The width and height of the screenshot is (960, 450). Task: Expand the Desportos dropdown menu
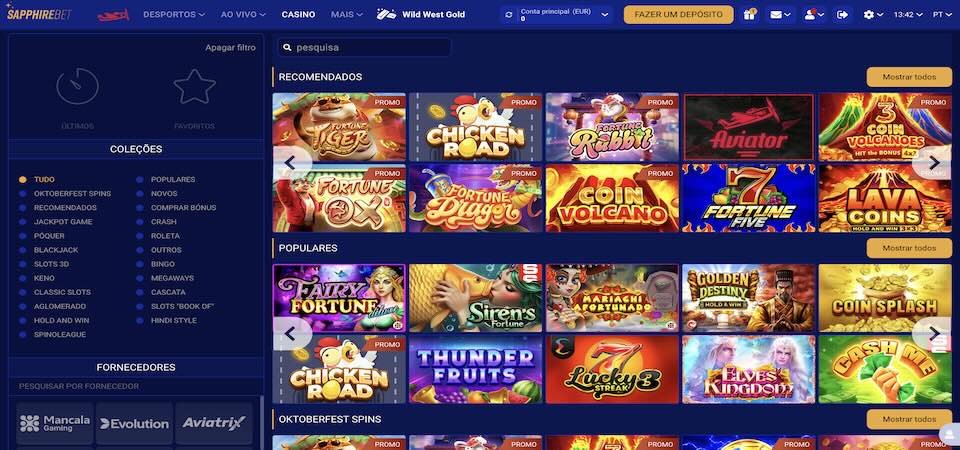click(x=174, y=14)
